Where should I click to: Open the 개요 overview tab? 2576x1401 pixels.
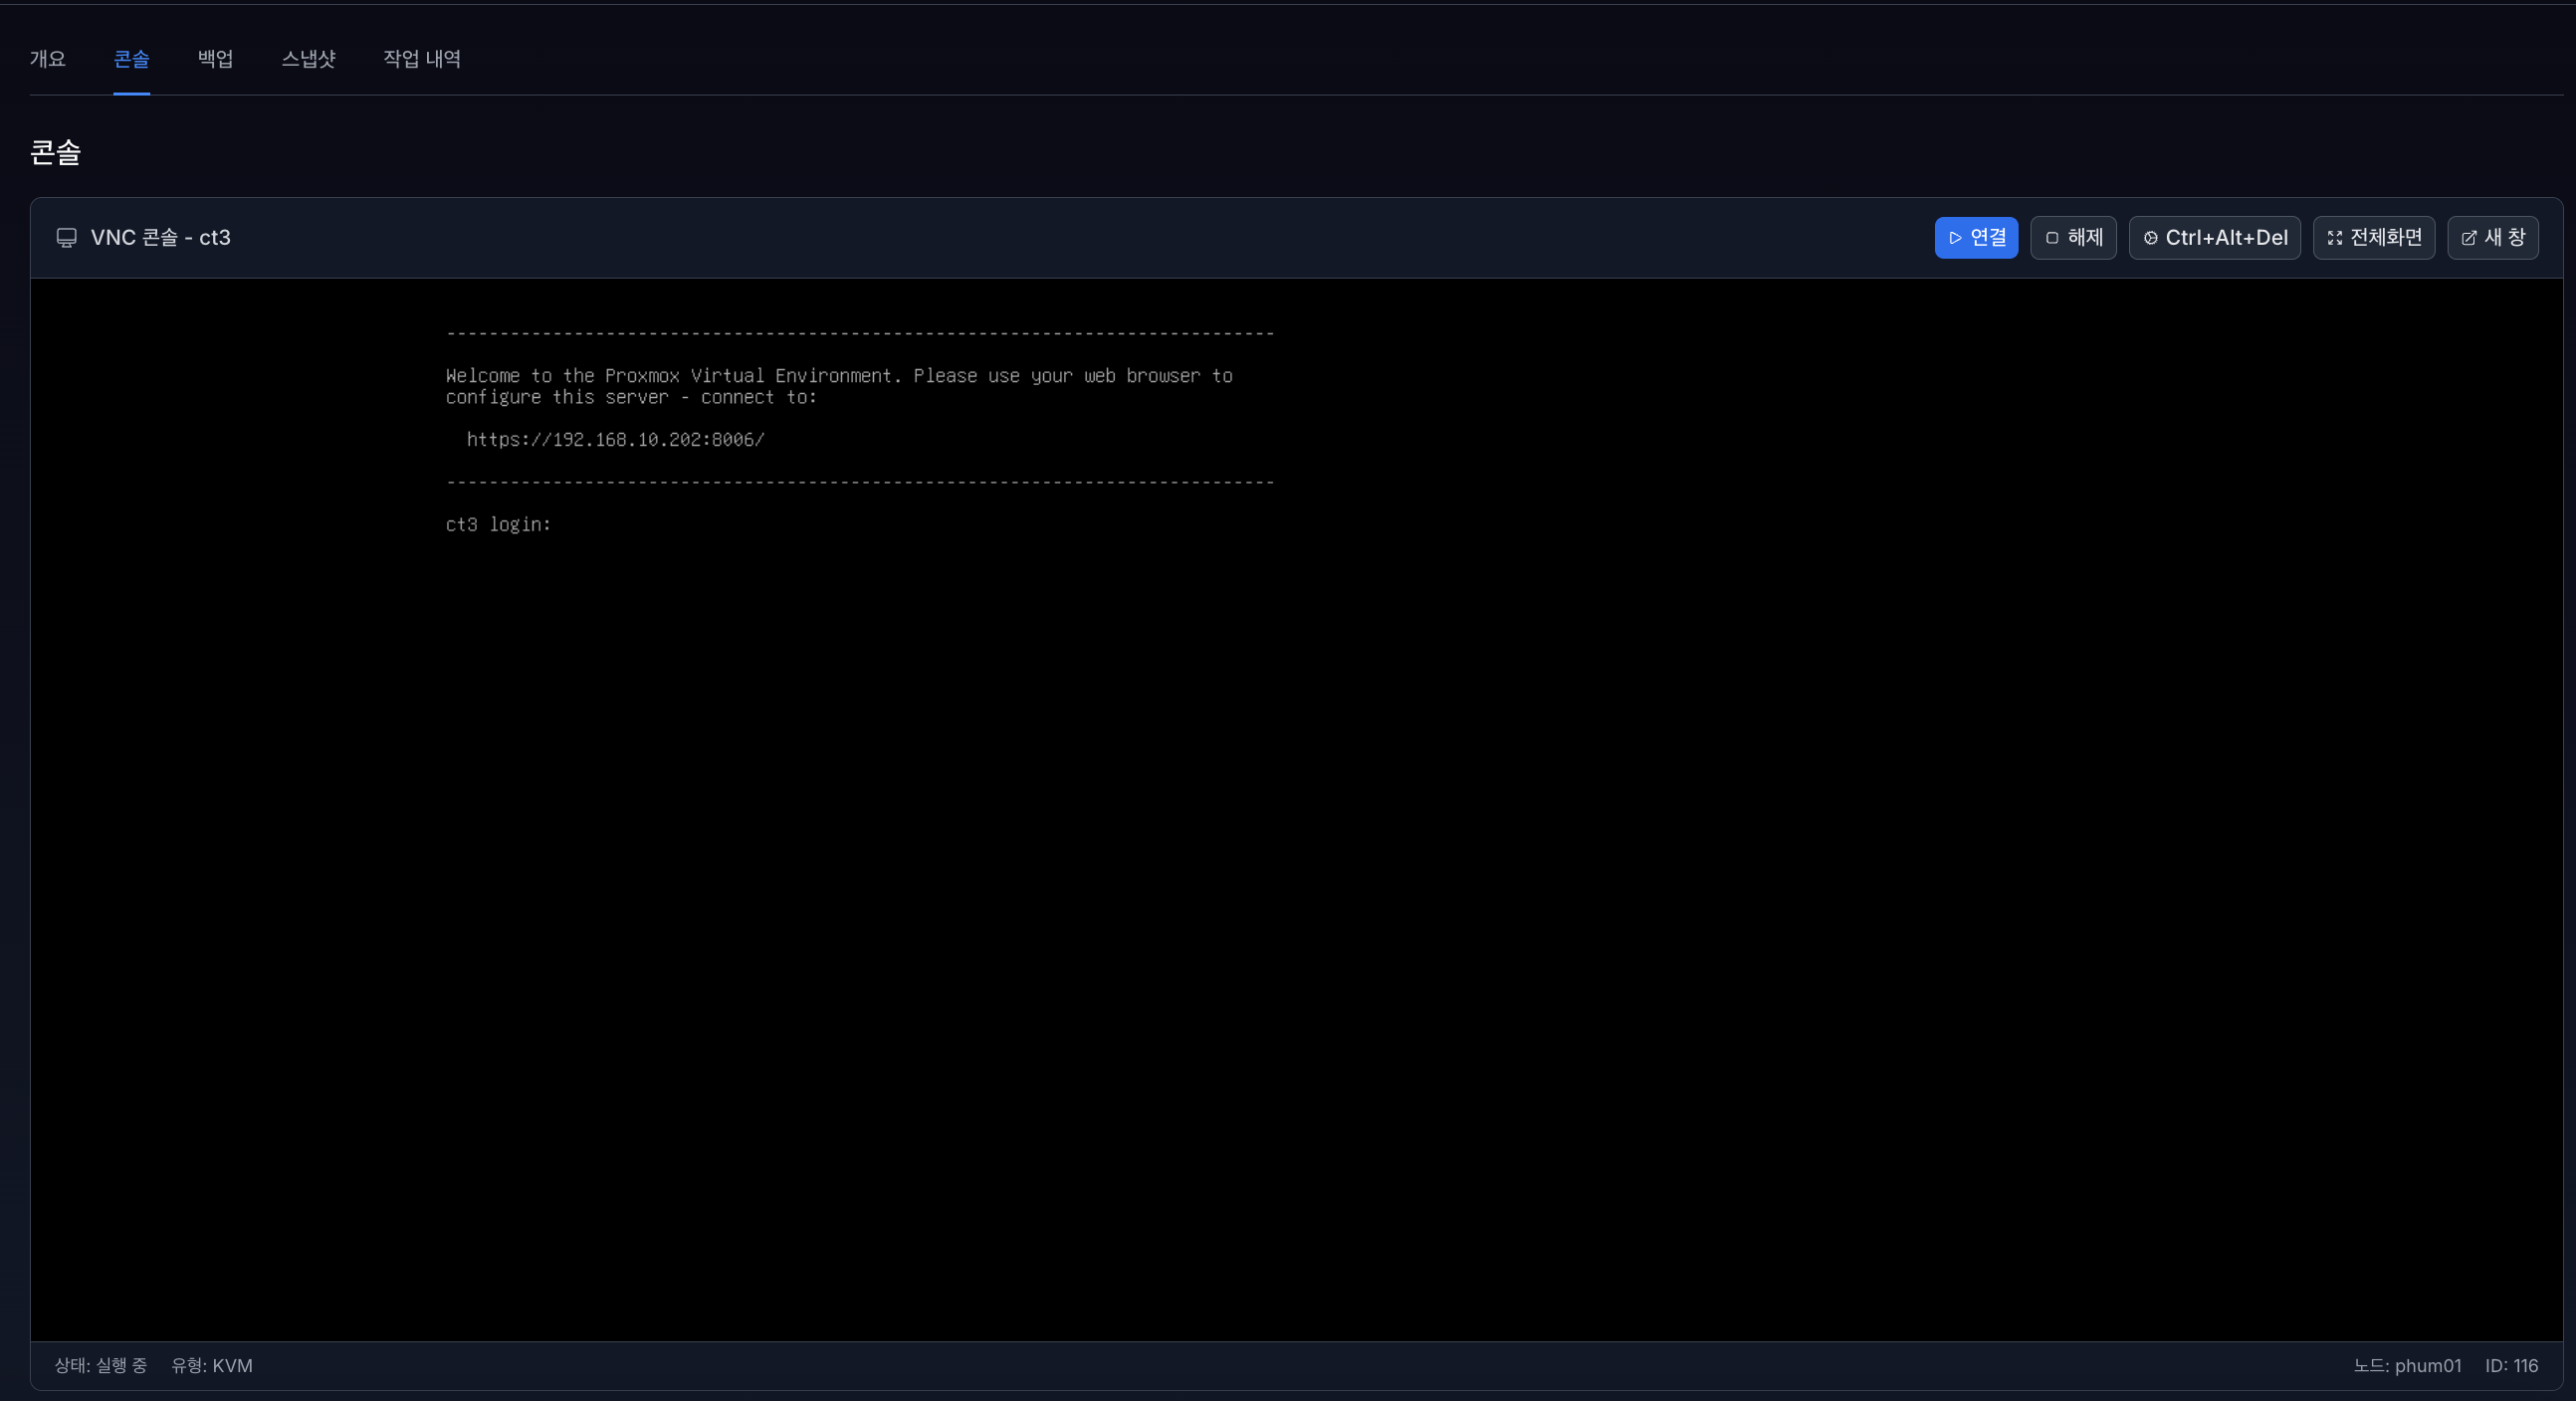coord(47,59)
